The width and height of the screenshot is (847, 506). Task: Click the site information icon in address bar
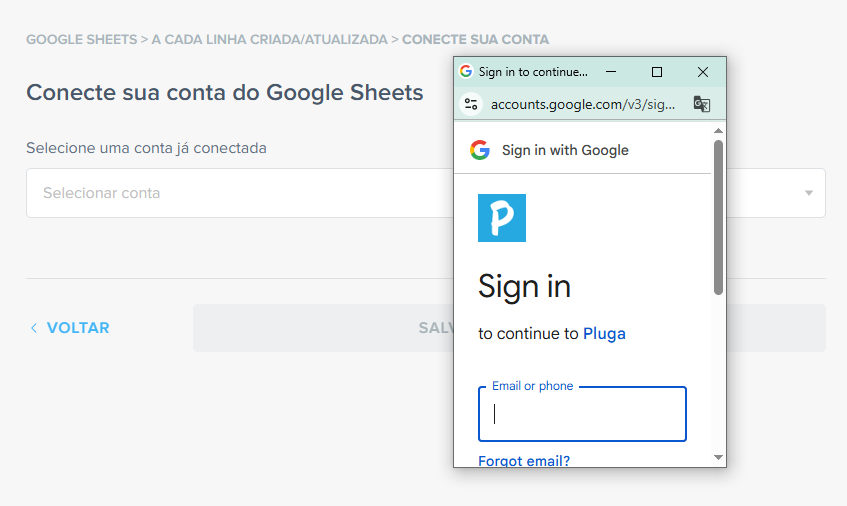[x=471, y=104]
